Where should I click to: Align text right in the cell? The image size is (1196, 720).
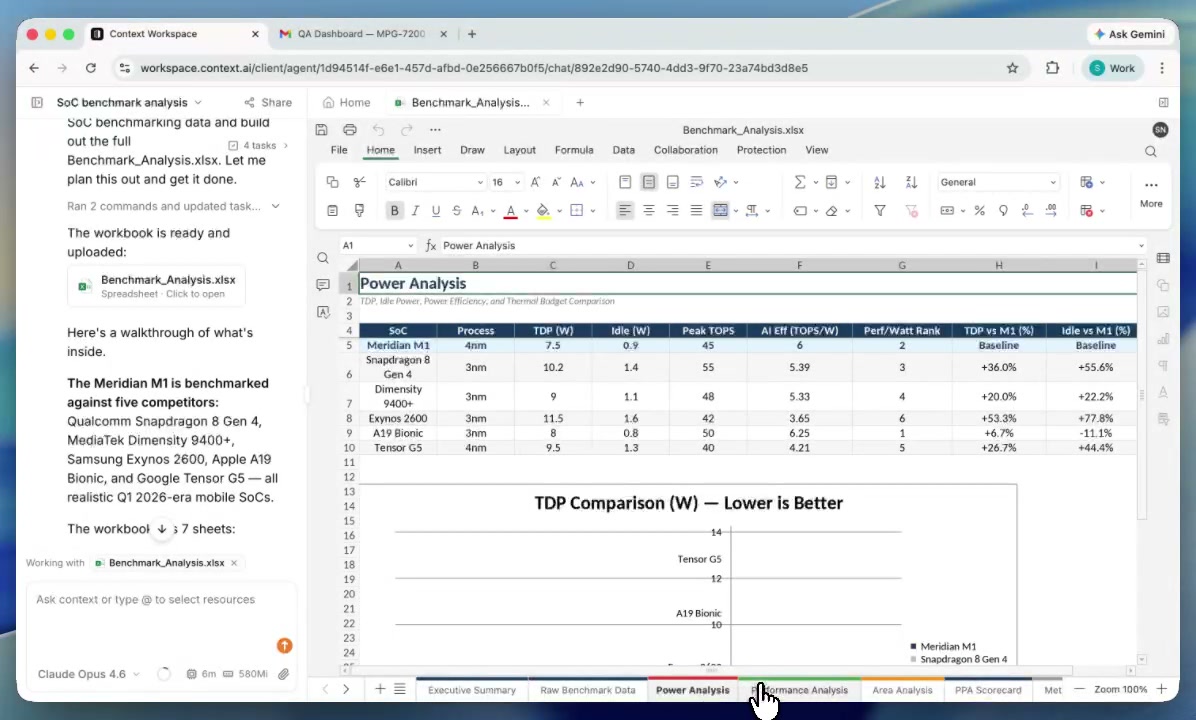(672, 211)
